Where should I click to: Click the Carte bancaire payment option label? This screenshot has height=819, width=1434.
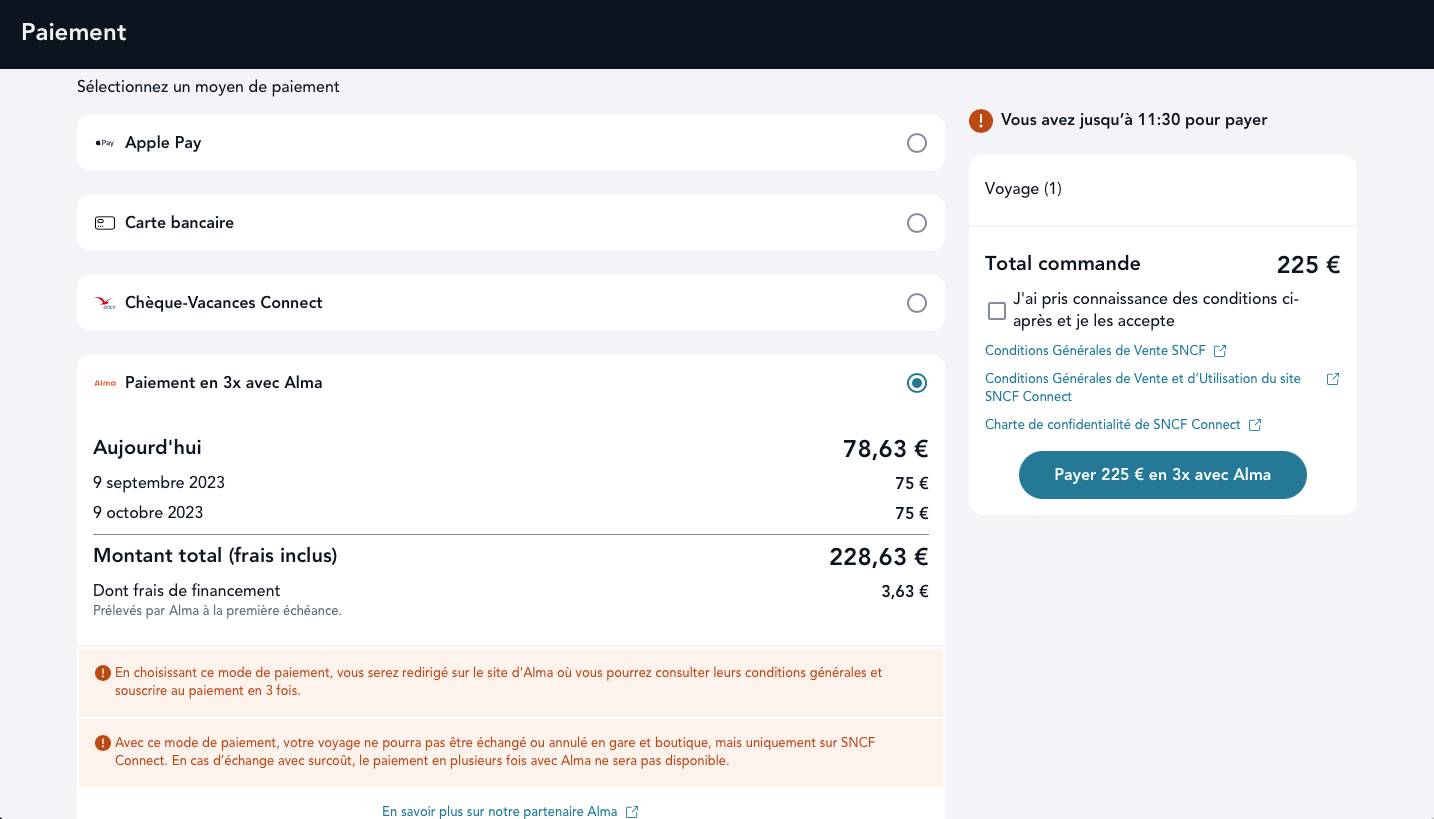(179, 223)
